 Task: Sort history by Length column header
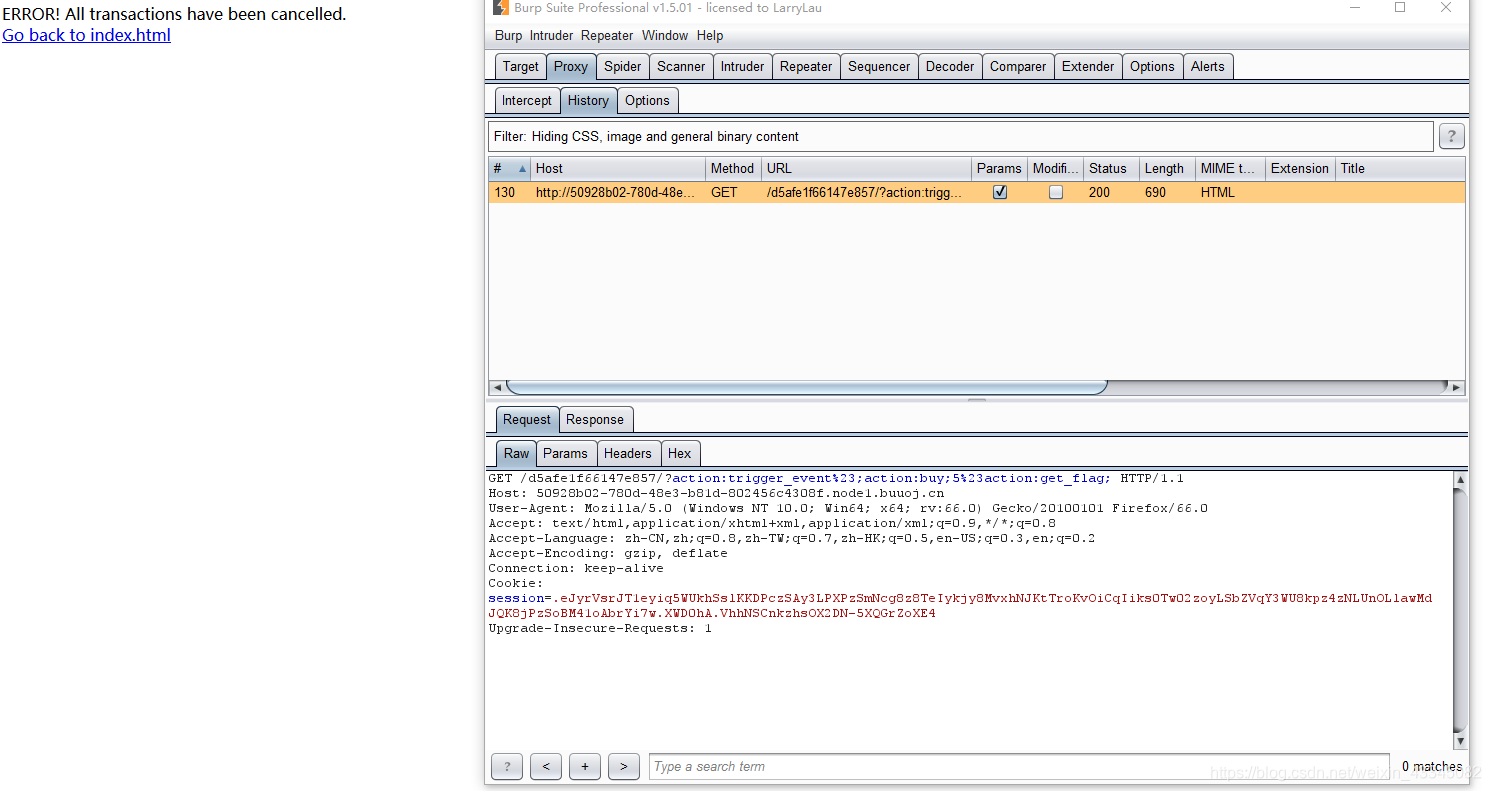tap(1168, 169)
